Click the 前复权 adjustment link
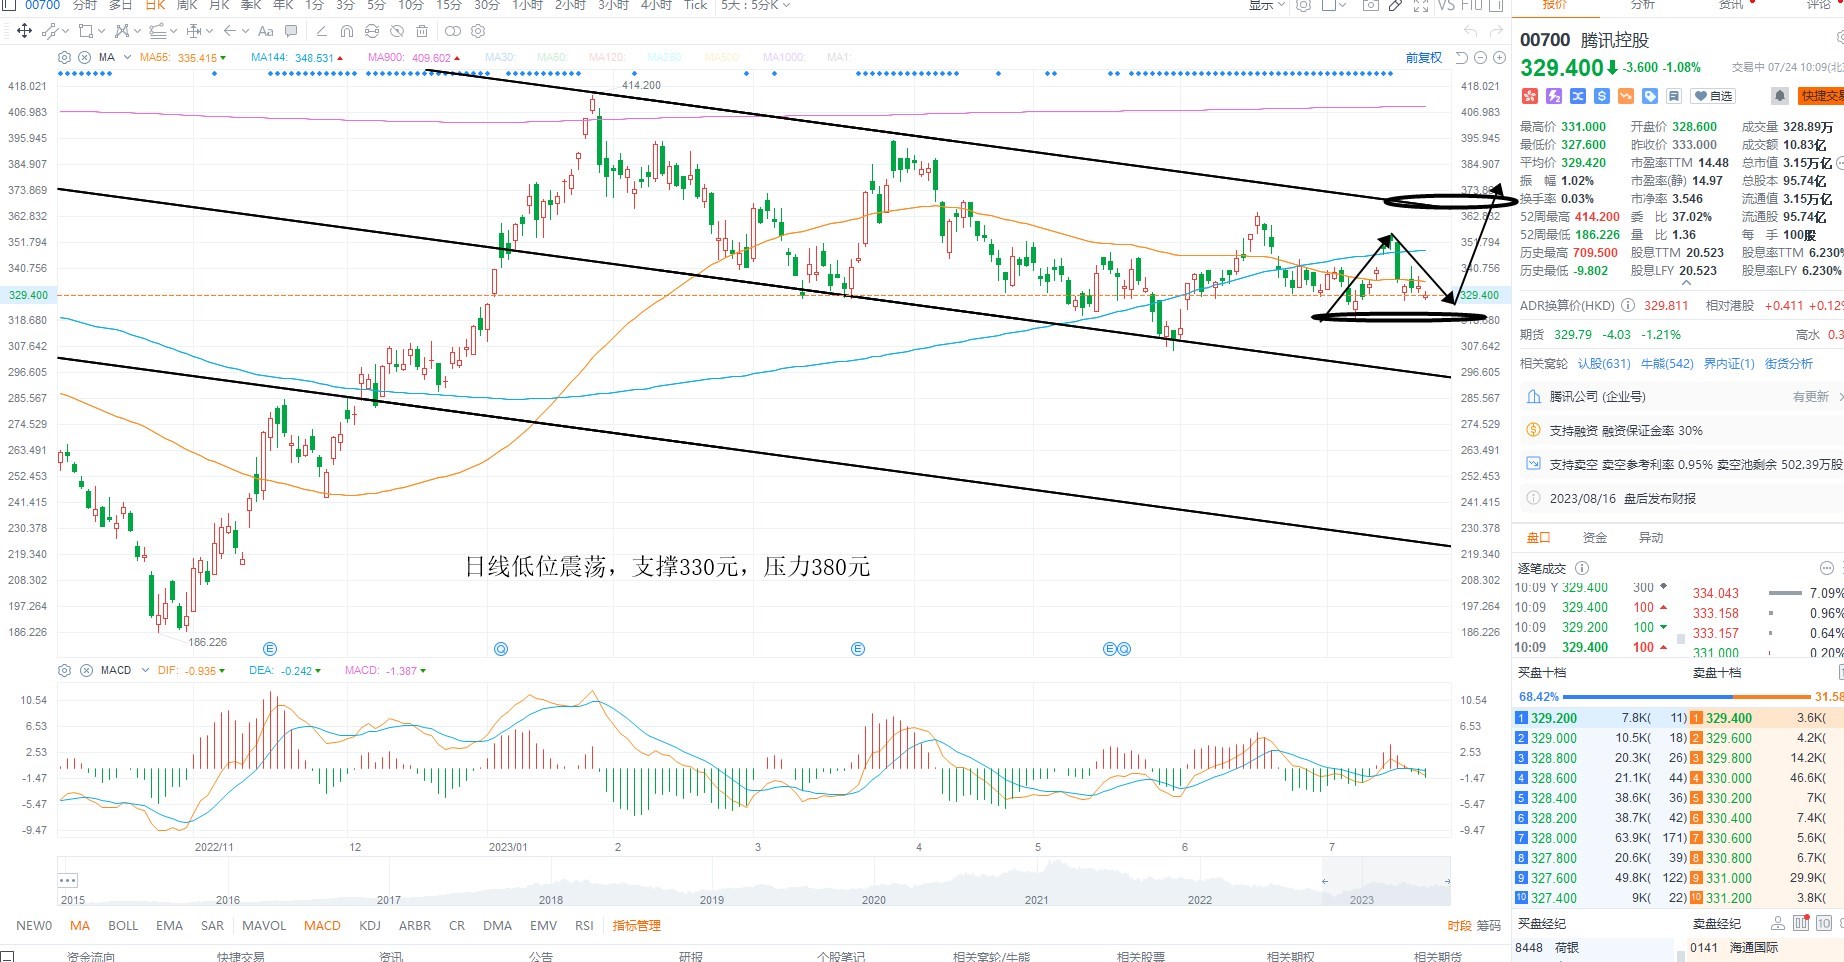1844x962 pixels. [1424, 57]
